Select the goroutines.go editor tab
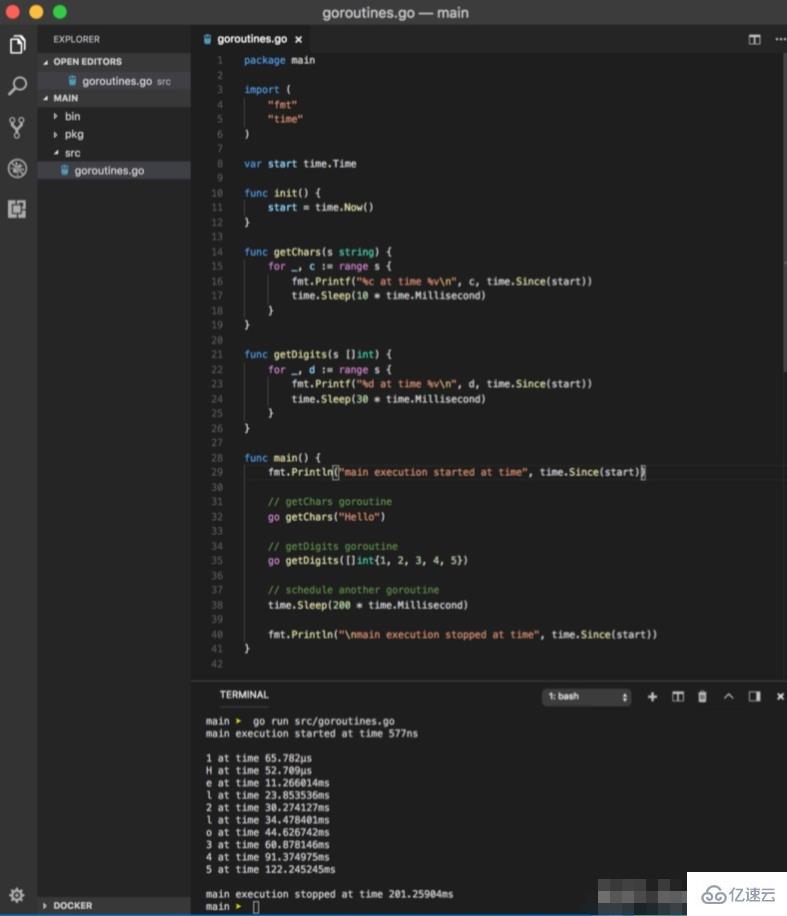Viewport: 787px width, 916px height. (251, 39)
